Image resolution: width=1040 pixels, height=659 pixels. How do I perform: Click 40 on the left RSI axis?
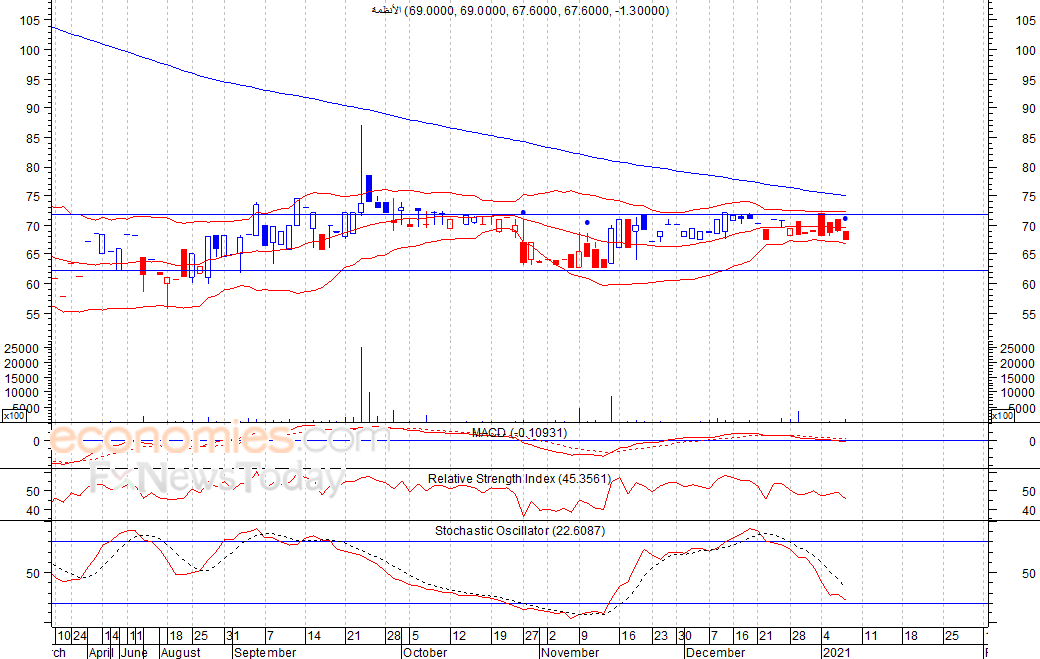(x=33, y=510)
